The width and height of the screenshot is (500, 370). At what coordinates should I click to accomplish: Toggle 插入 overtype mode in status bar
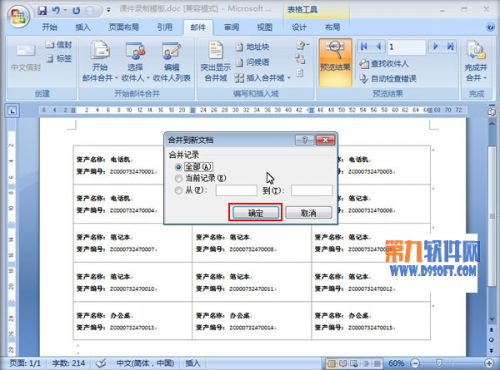[x=193, y=363]
